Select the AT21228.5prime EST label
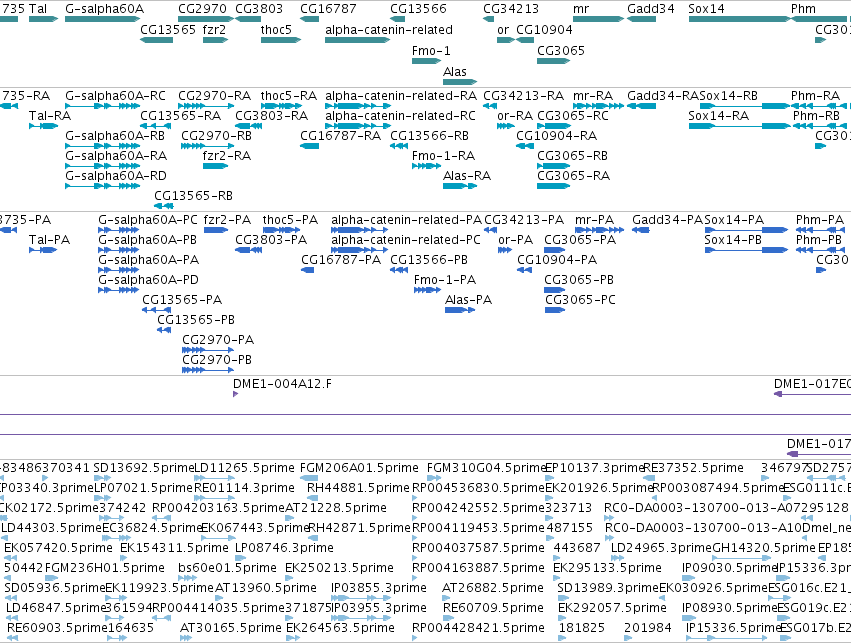Image resolution: width=851 pixels, height=643 pixels. [x=336, y=508]
